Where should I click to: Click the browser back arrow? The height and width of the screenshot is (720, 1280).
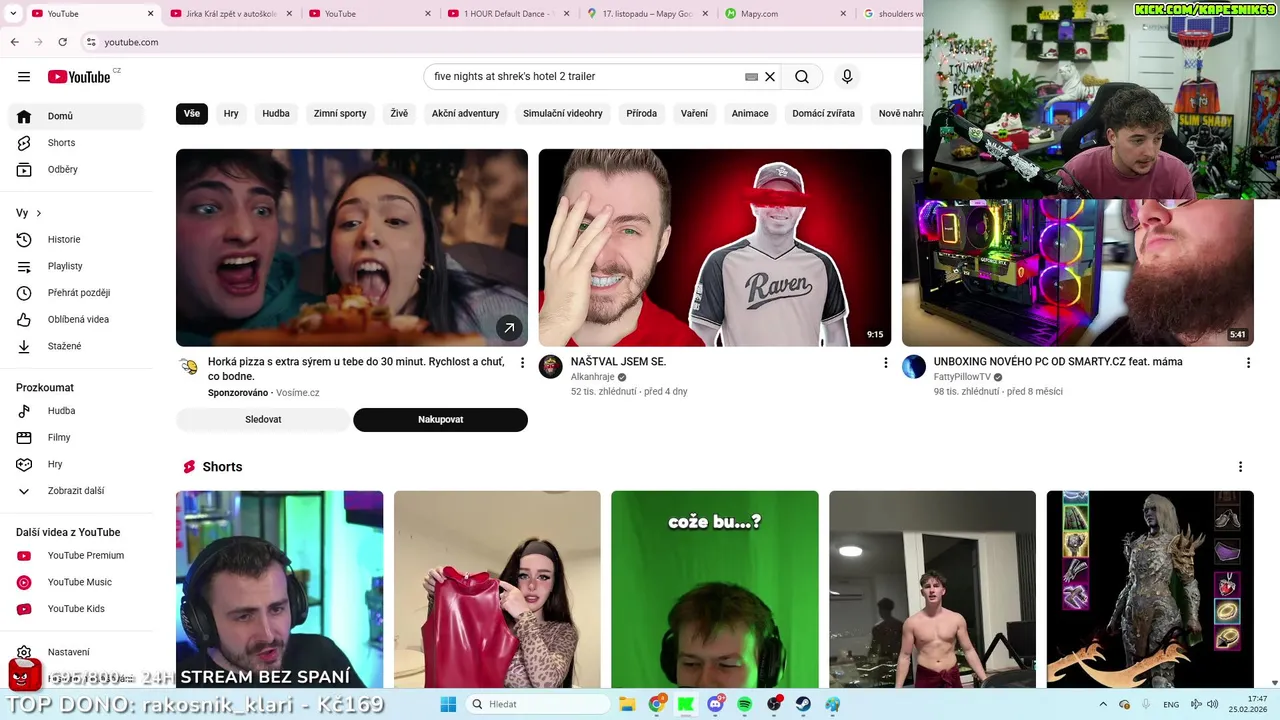coord(15,42)
